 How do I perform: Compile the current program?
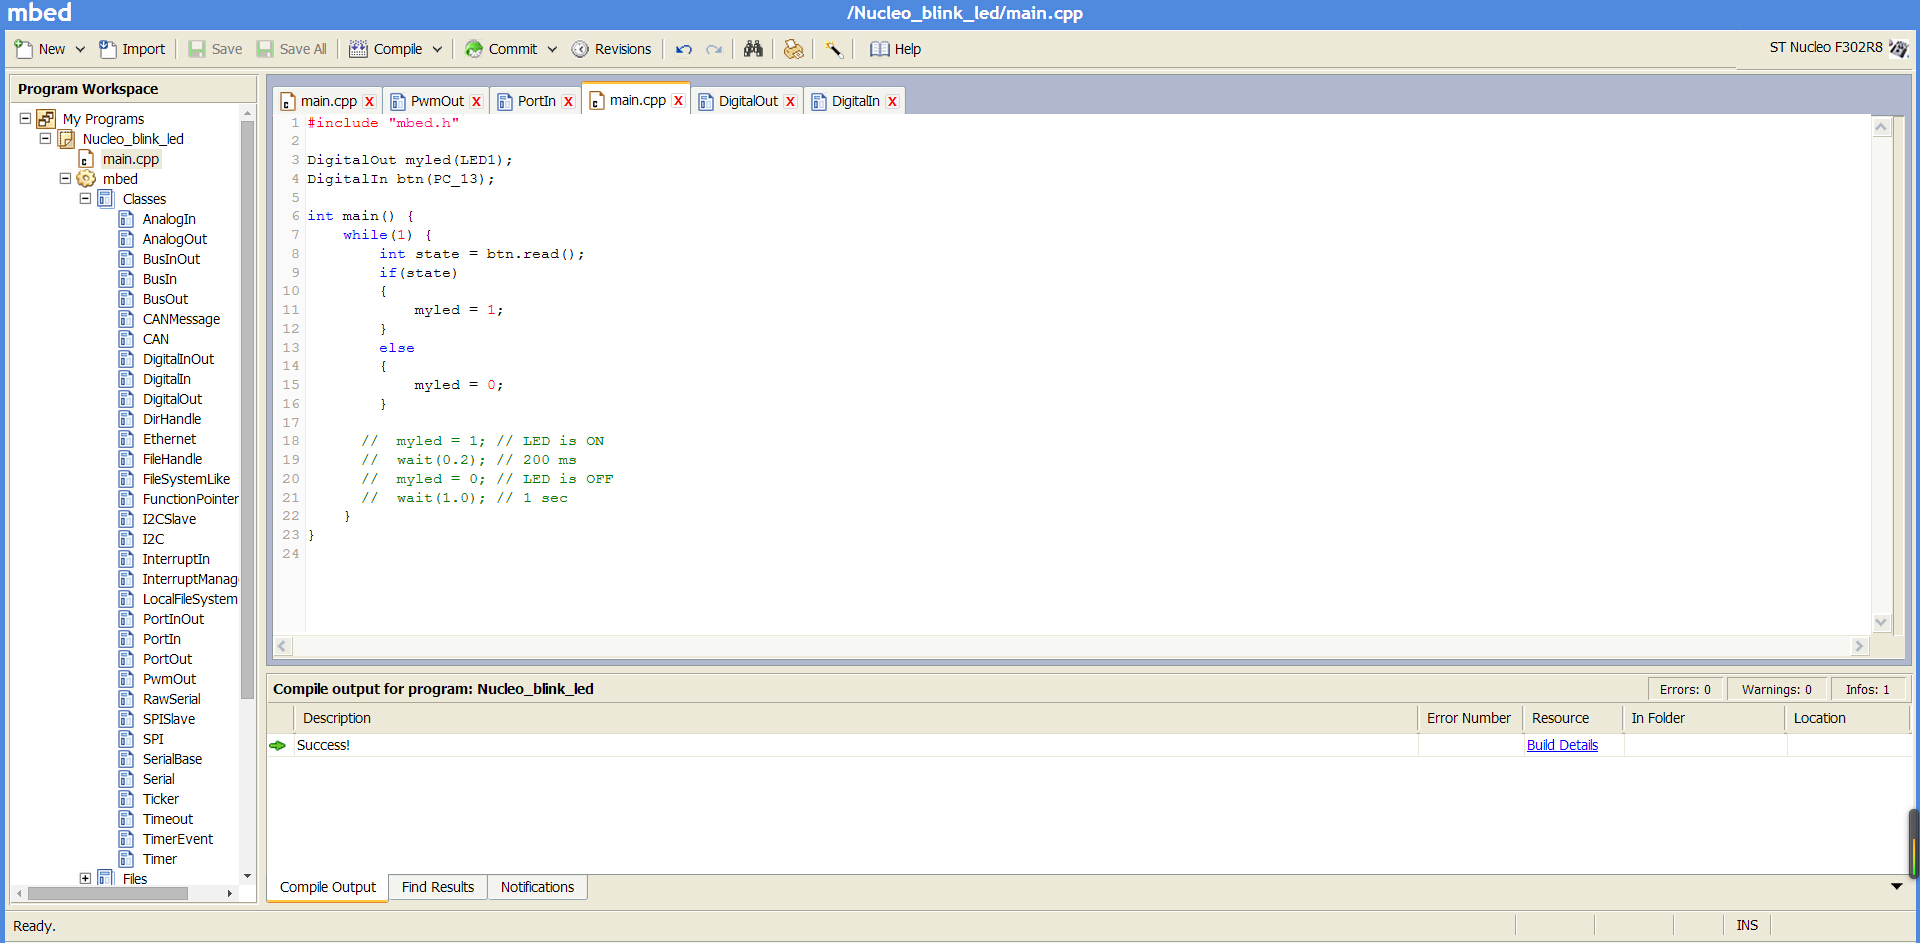point(385,49)
